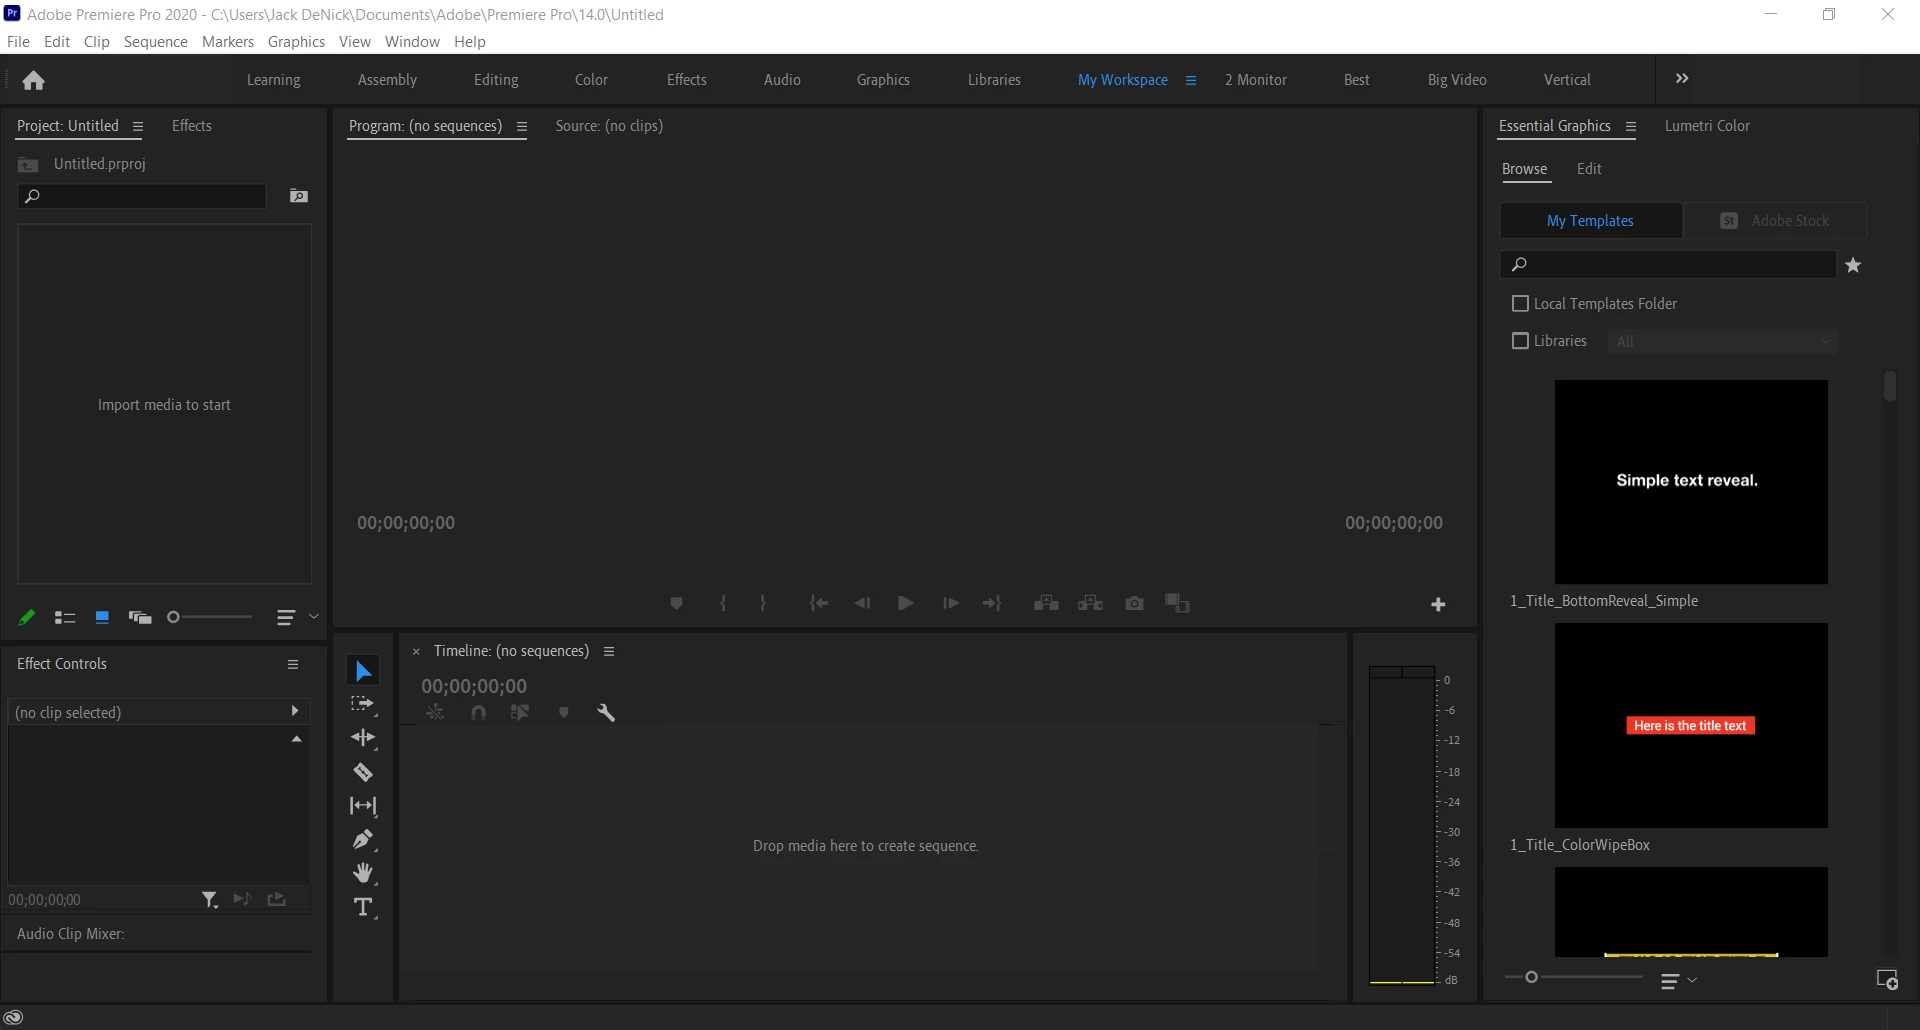Jump to the In point

(x=819, y=603)
